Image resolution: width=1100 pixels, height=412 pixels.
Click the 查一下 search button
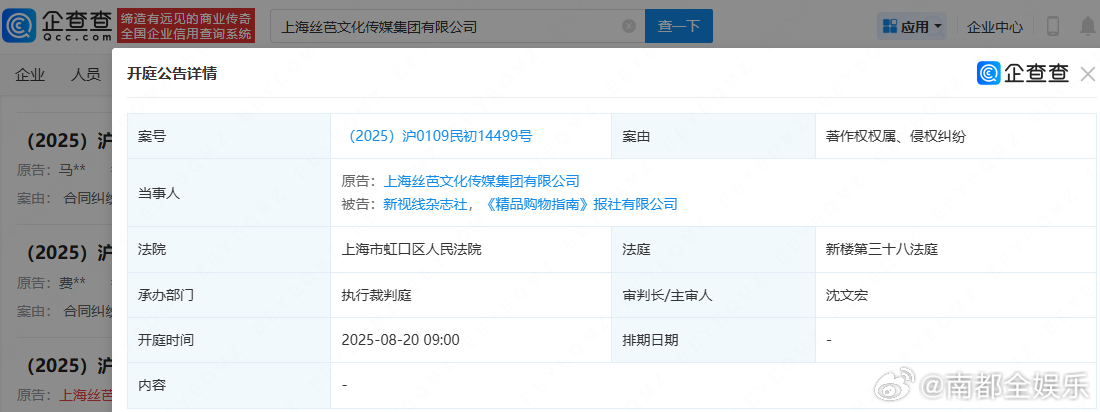(x=678, y=27)
